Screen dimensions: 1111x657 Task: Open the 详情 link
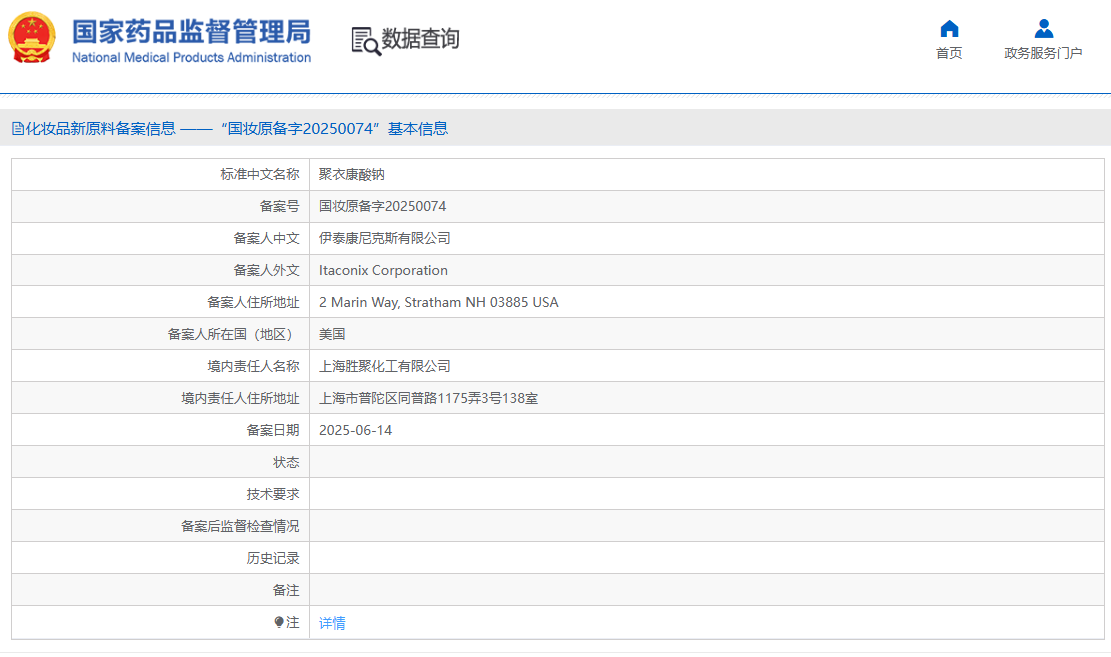(332, 623)
